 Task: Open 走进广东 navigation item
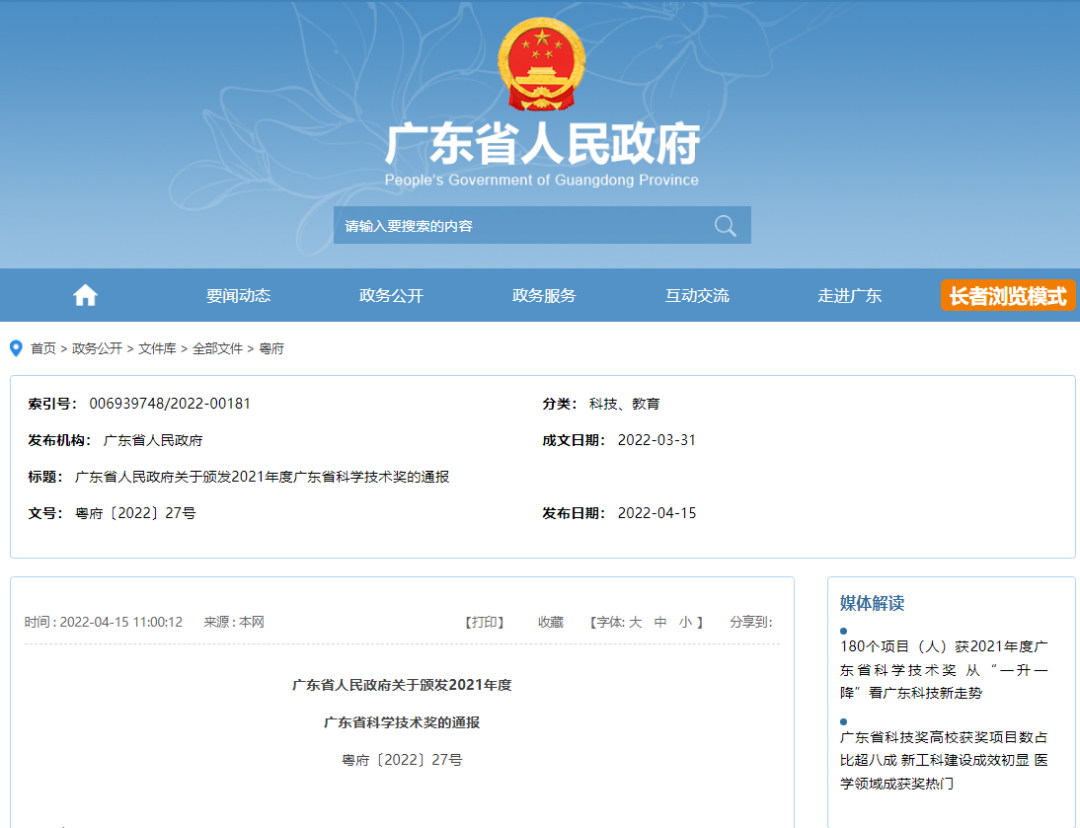point(849,295)
